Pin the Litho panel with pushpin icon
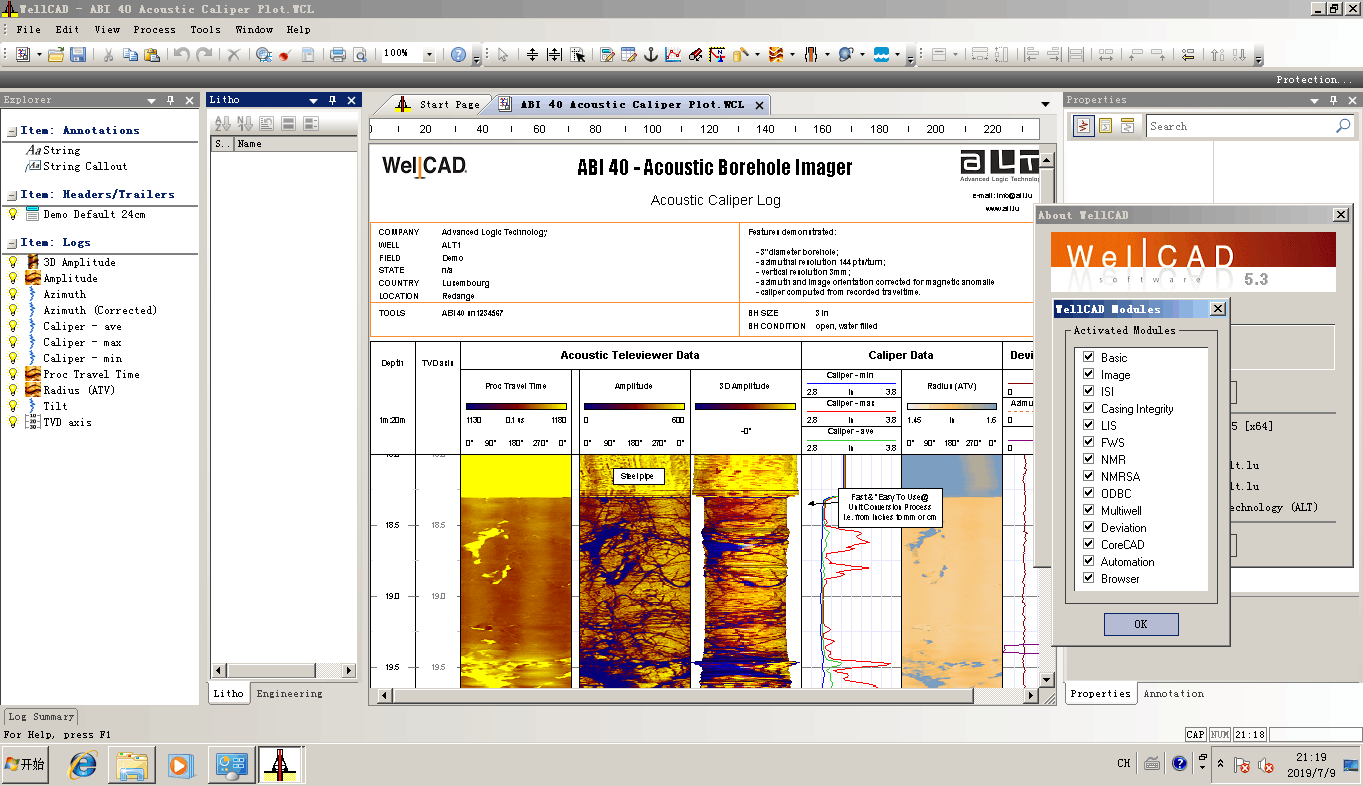Viewport: 1363px width, 786px height. click(333, 100)
